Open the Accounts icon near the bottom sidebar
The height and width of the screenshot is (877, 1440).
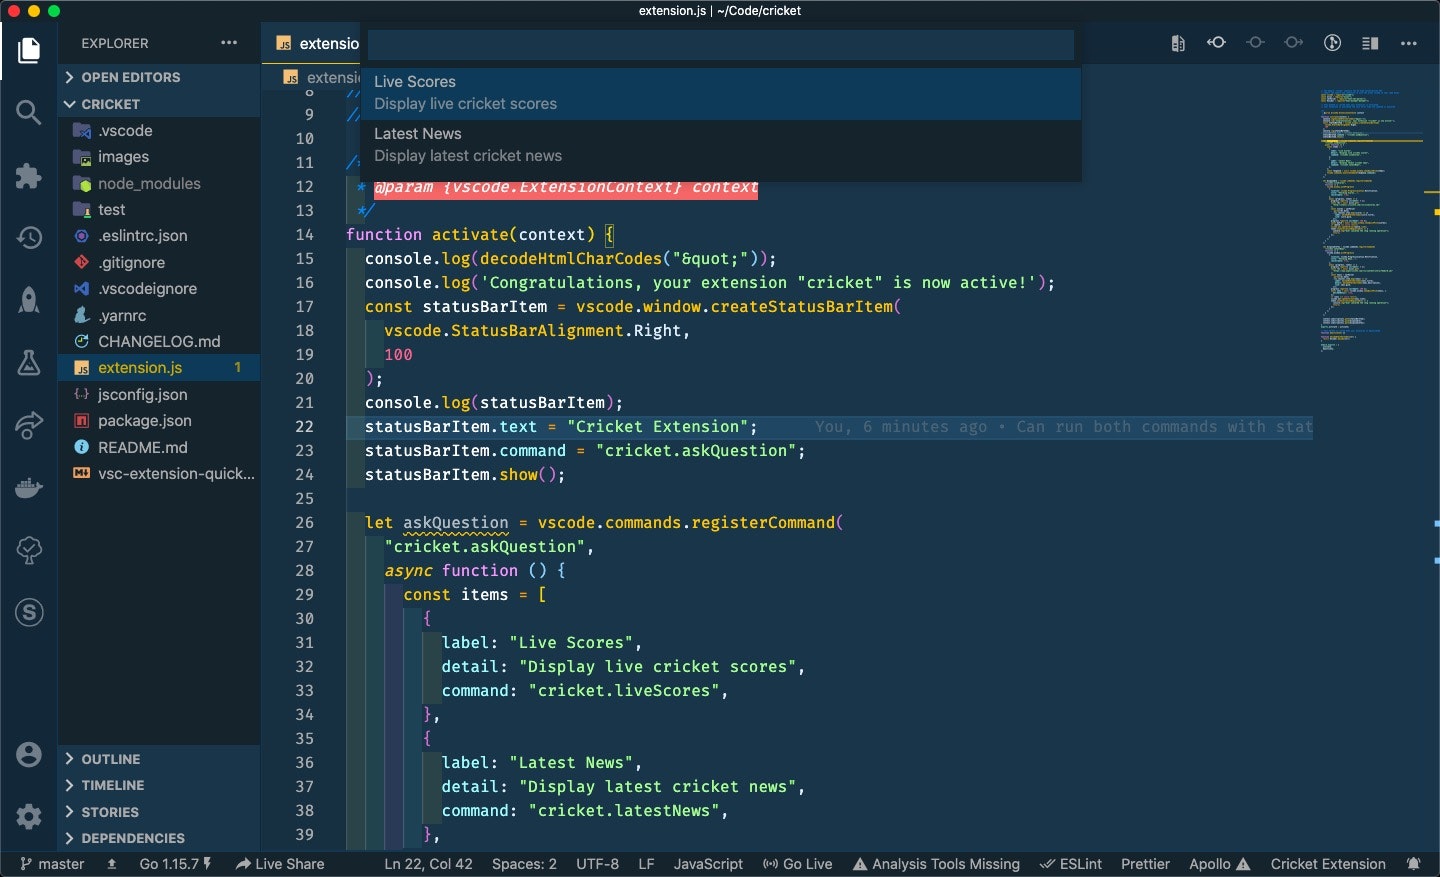click(28, 755)
